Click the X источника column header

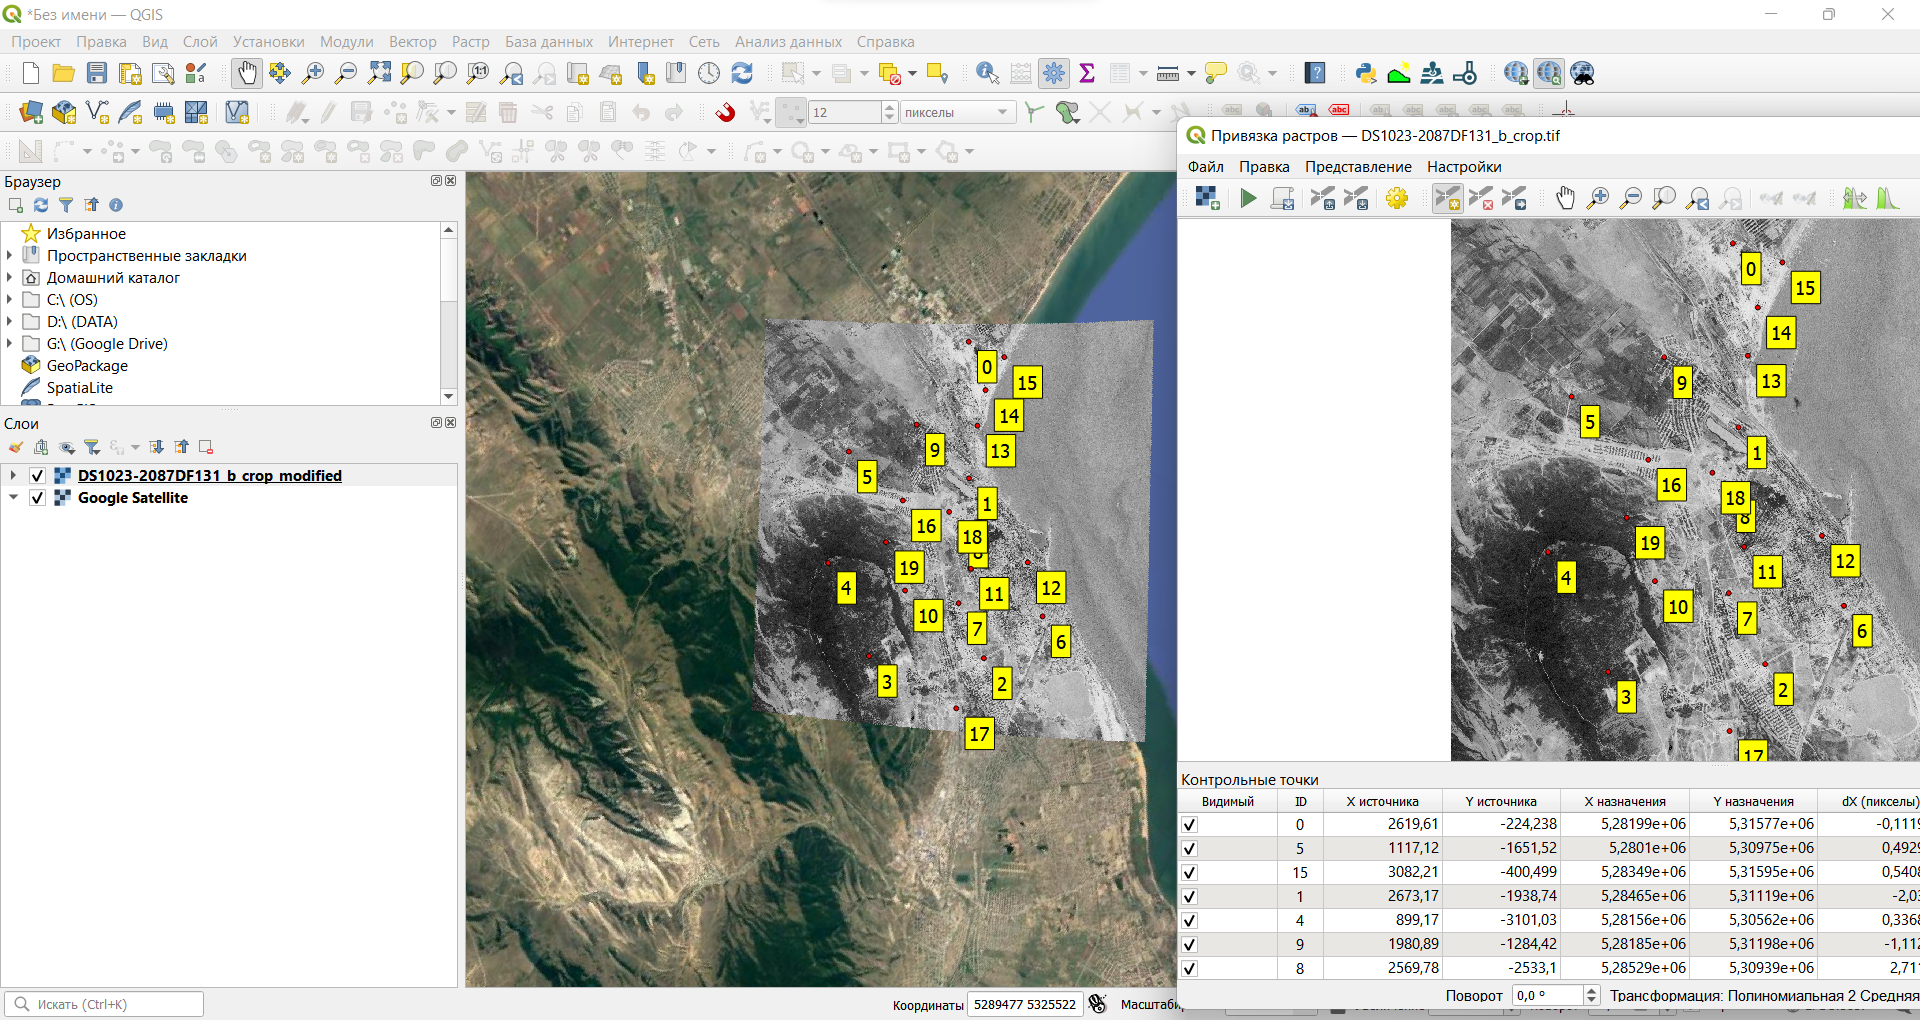(x=1382, y=801)
